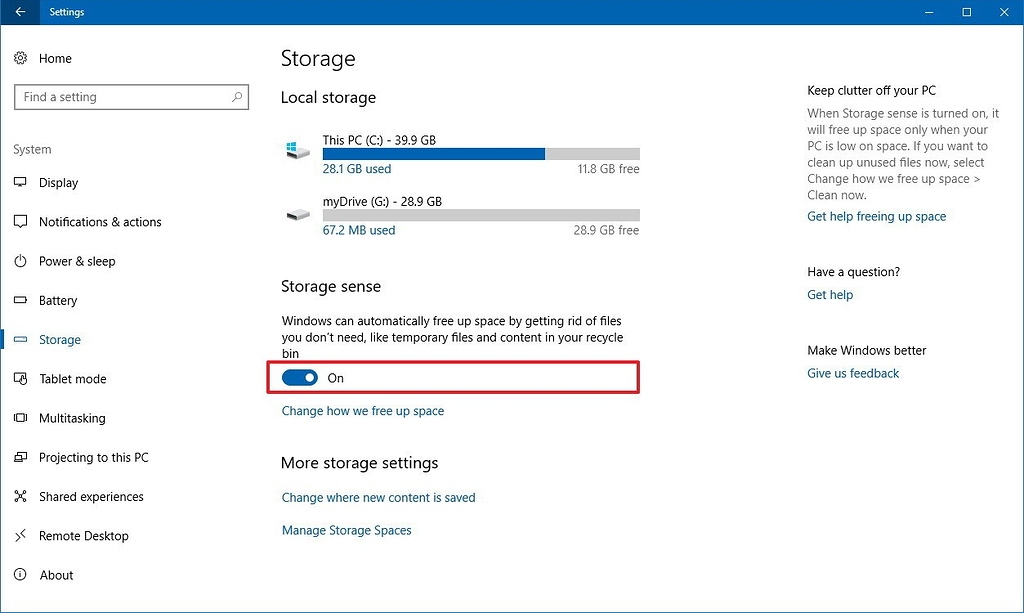
Task: Click the Tablet mode icon
Action: [x=22, y=378]
